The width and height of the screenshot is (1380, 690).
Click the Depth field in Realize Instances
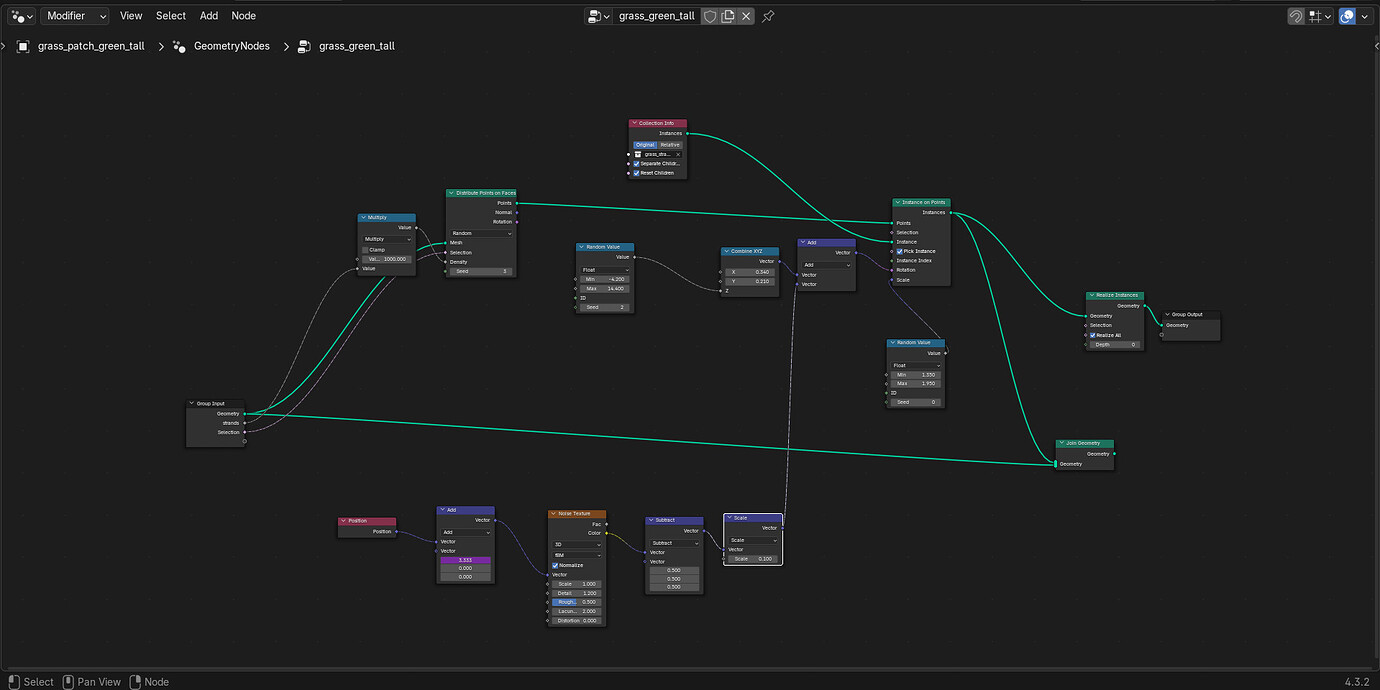[1115, 345]
